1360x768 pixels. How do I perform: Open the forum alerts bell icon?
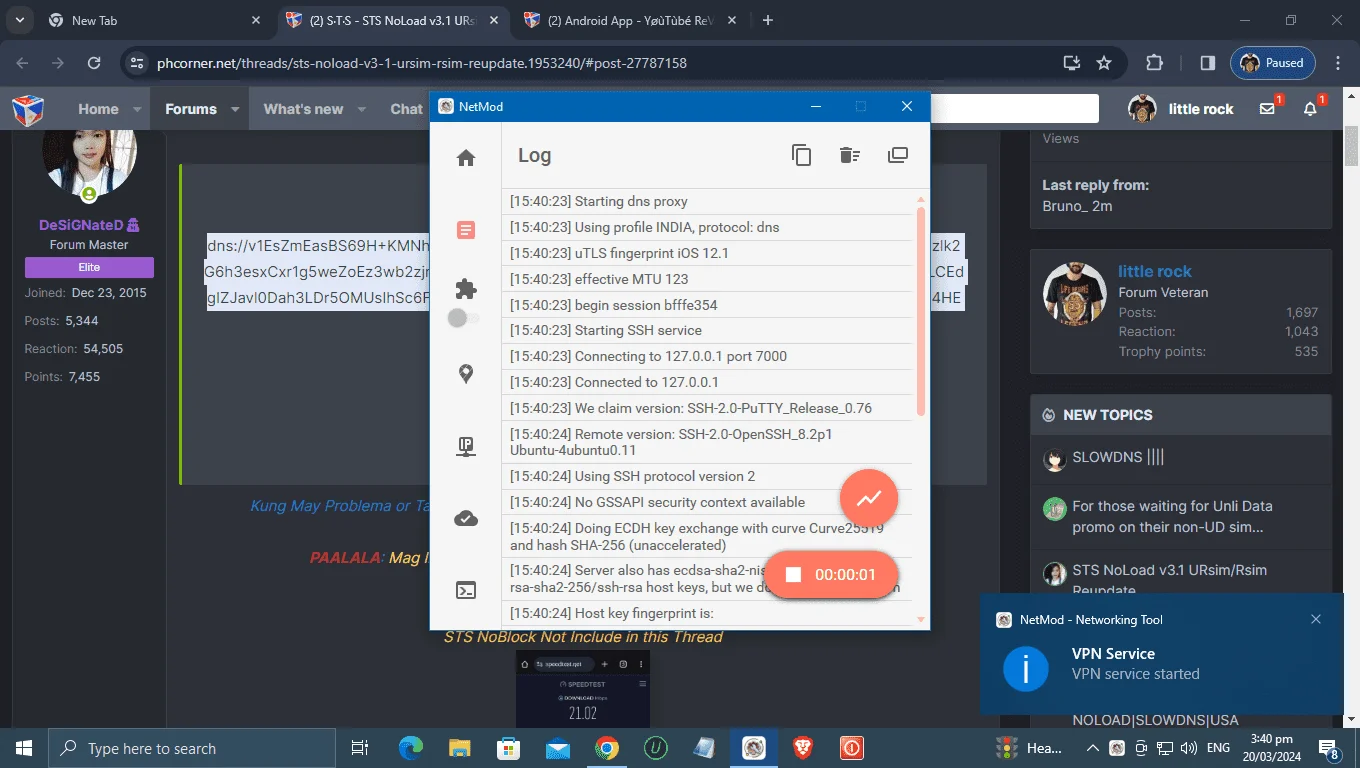[x=1311, y=109]
